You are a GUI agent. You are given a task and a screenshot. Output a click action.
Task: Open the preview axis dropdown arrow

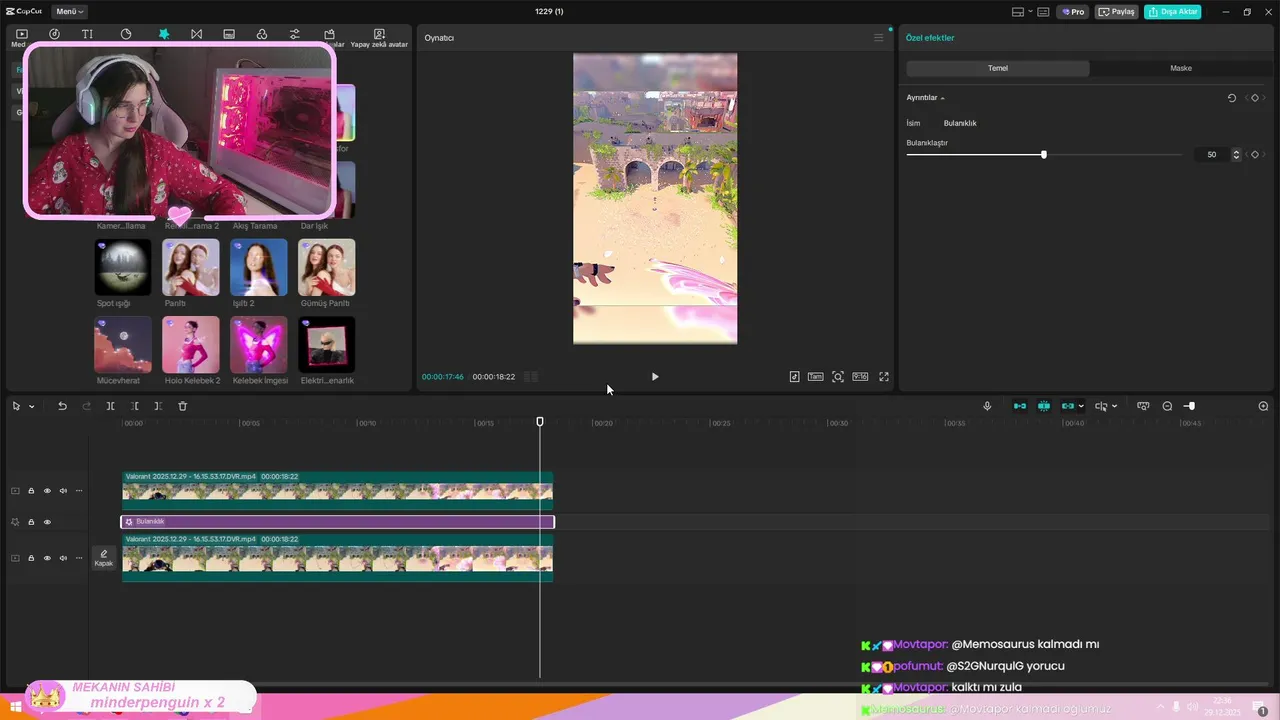click(x=1114, y=407)
